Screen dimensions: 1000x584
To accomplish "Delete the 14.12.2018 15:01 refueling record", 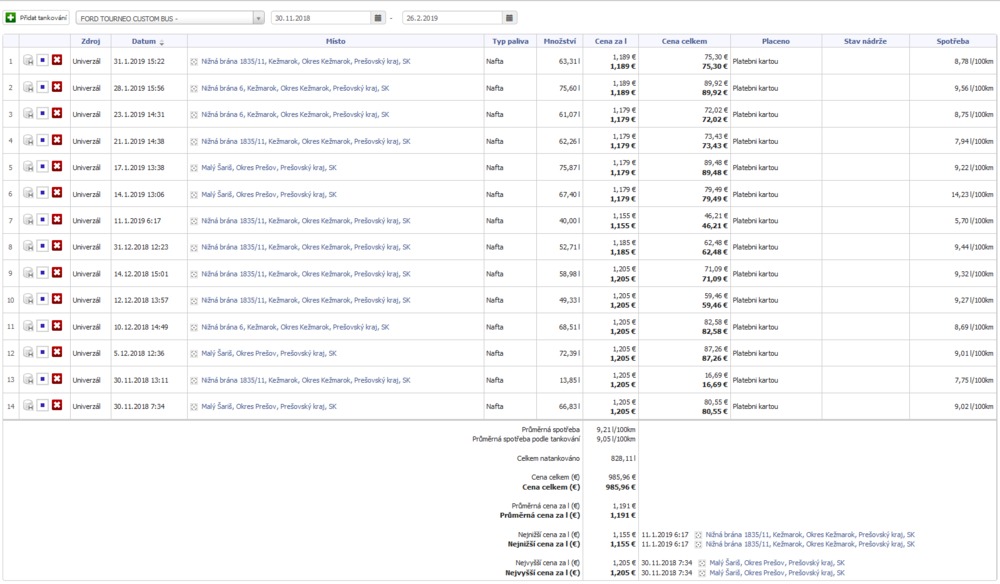I will (x=57, y=272).
